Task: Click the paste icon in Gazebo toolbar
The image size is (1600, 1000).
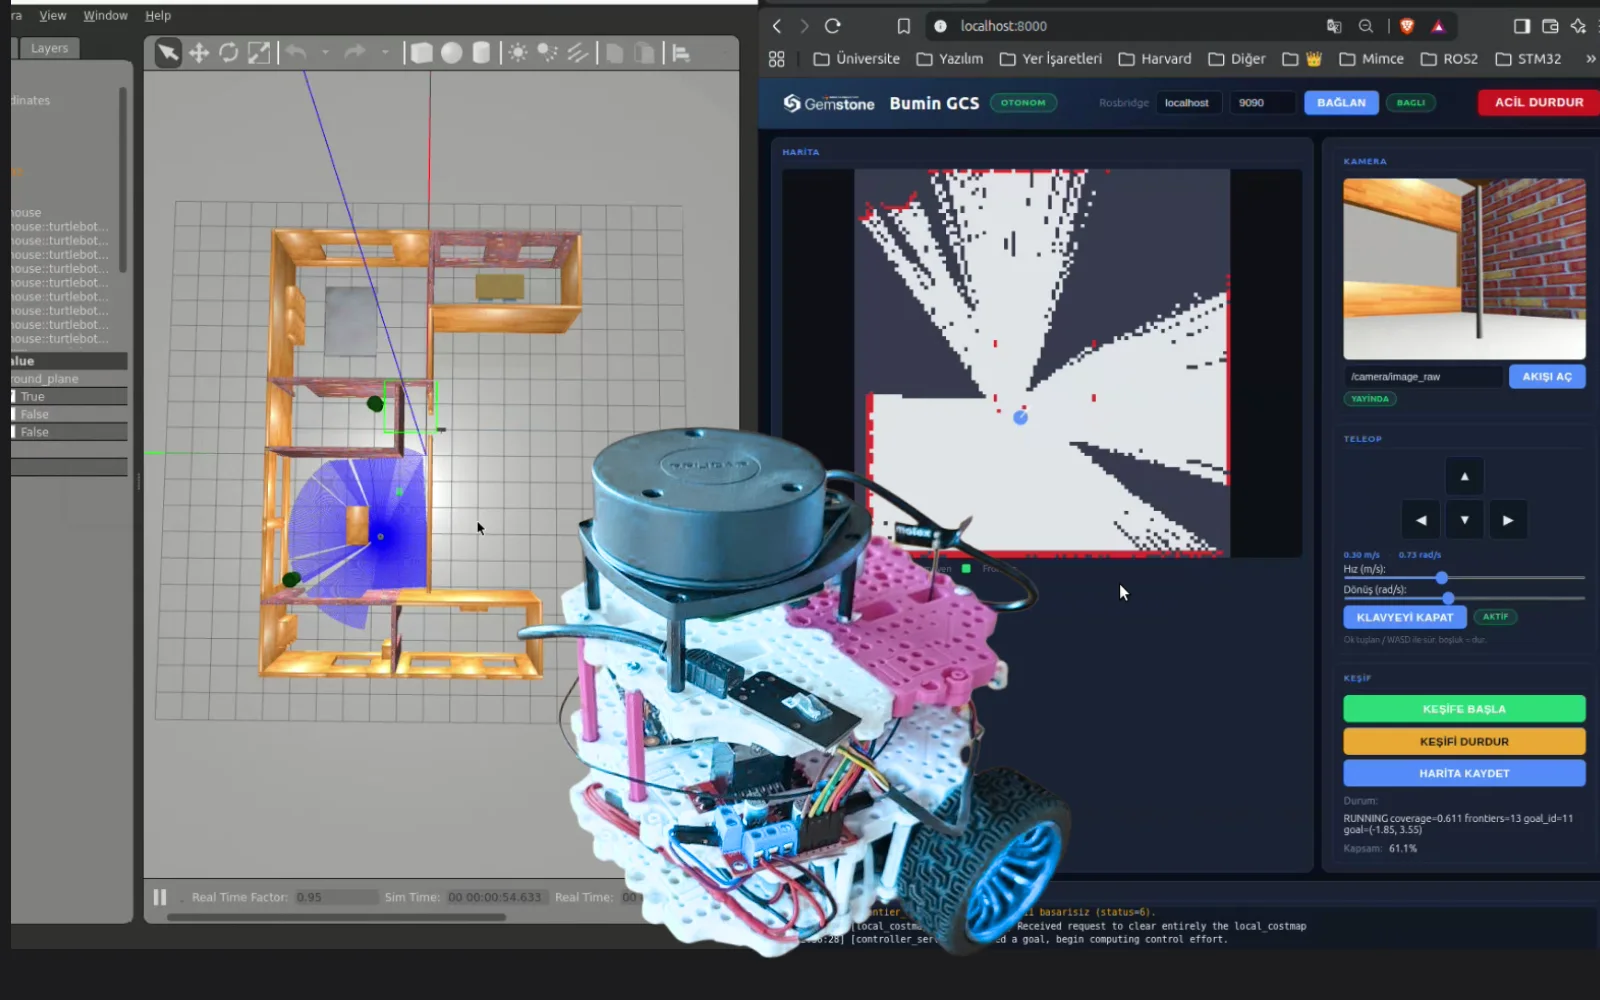Action: pos(645,53)
